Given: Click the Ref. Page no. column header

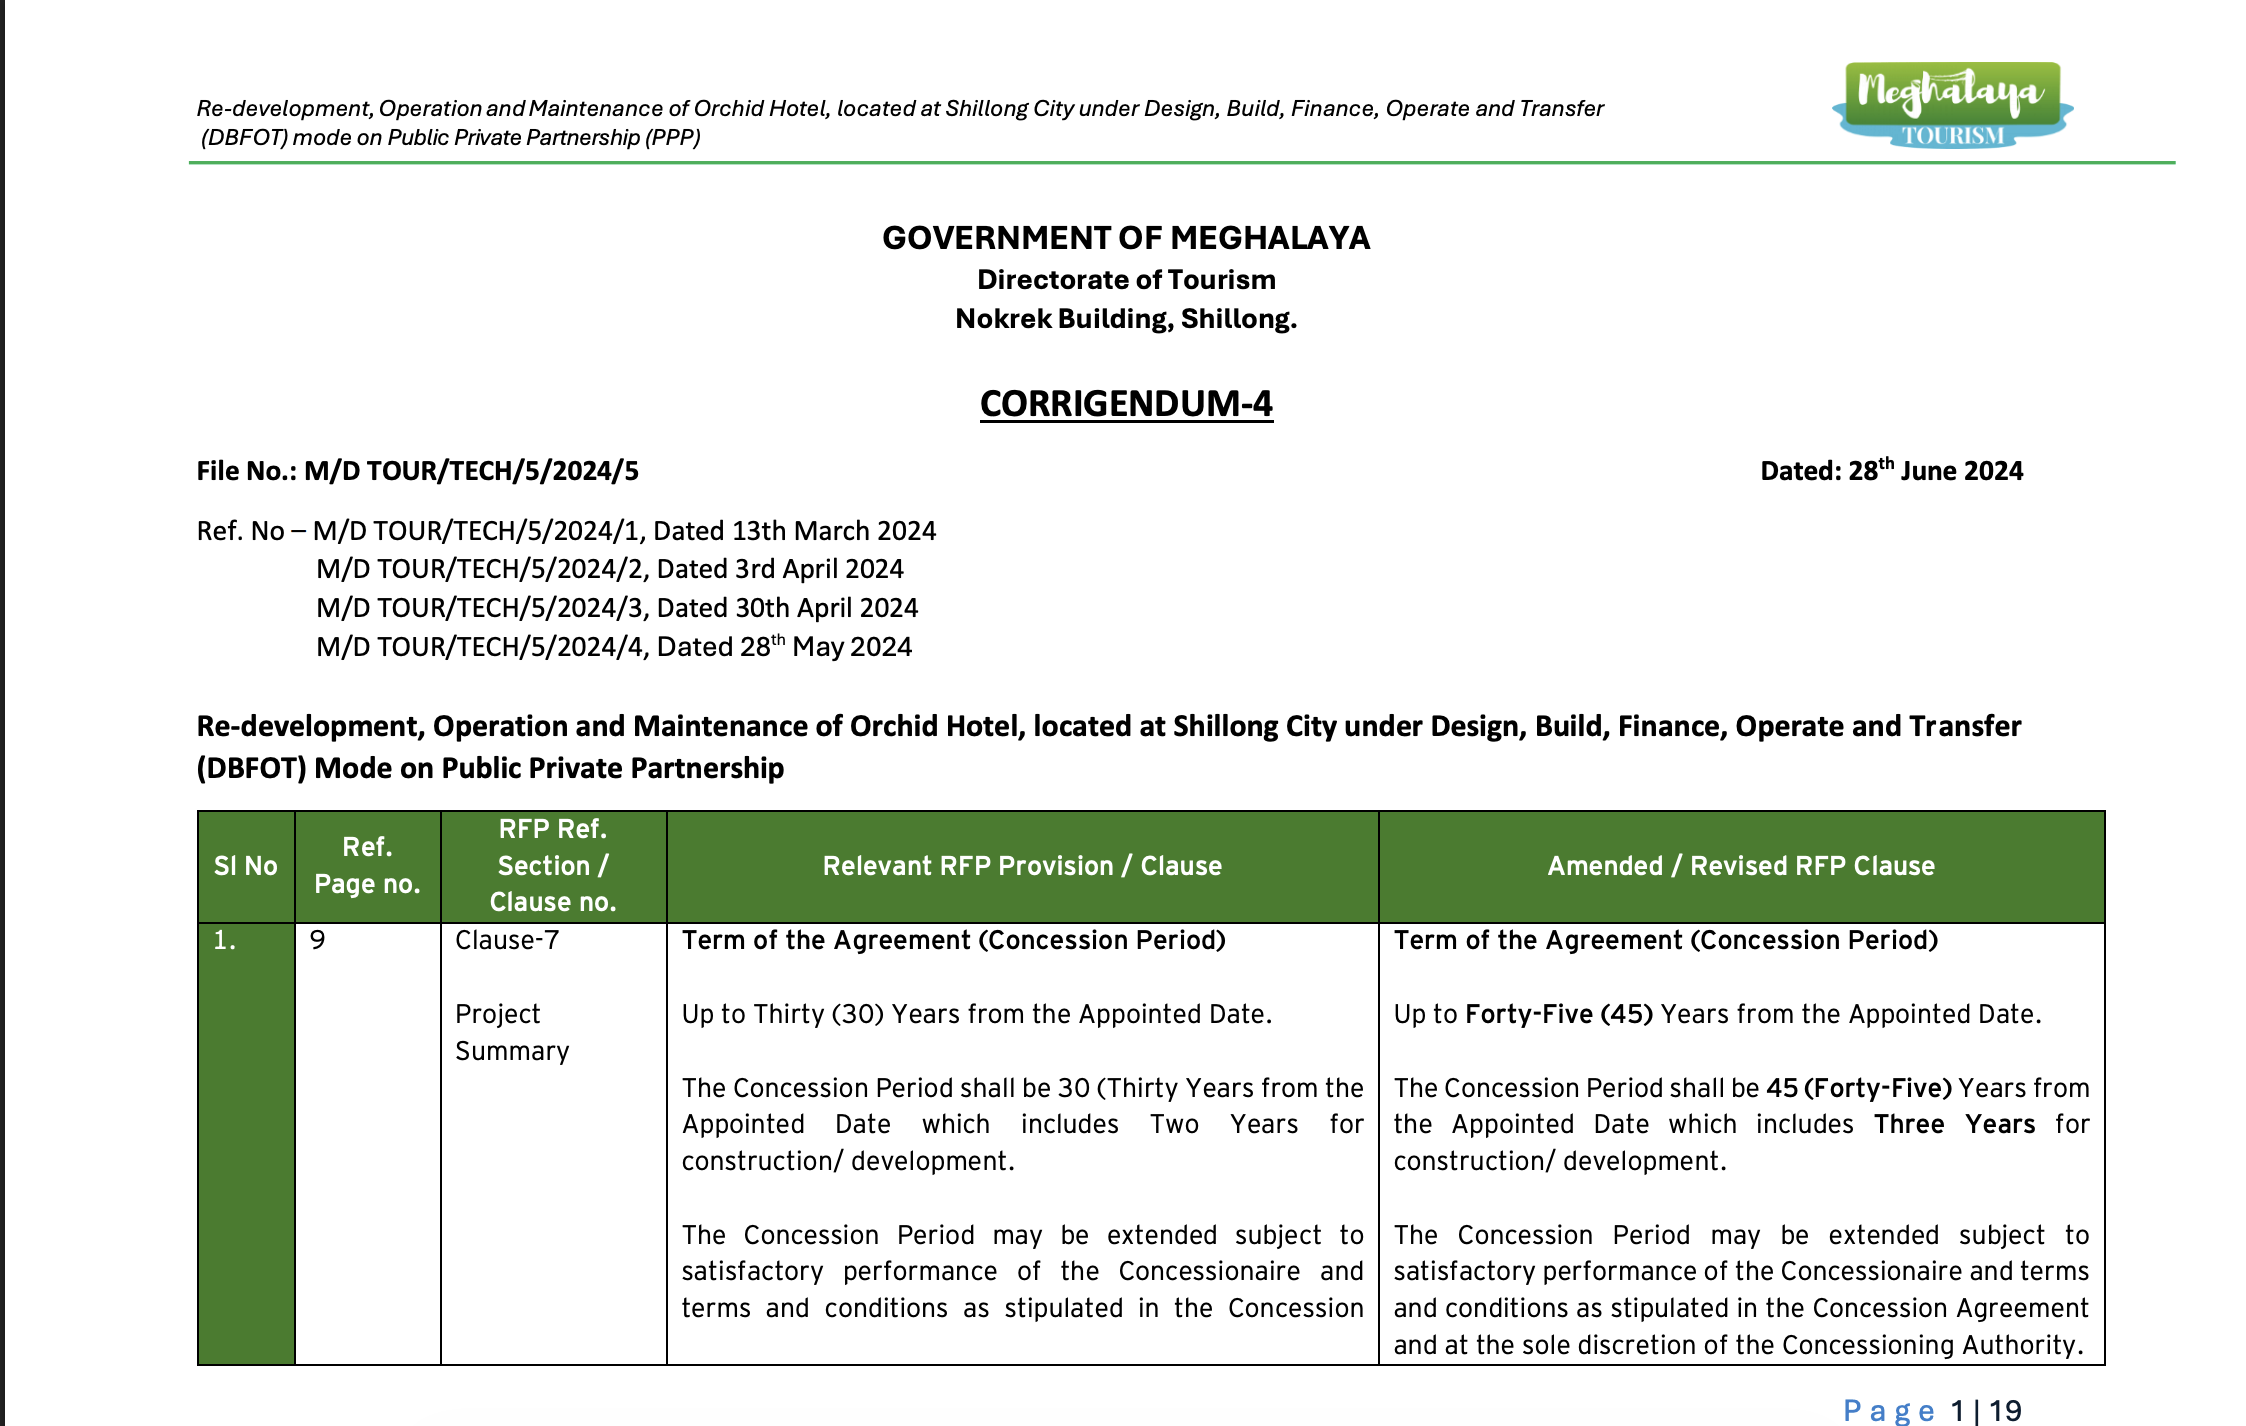Looking at the screenshot, I should click(367, 866).
